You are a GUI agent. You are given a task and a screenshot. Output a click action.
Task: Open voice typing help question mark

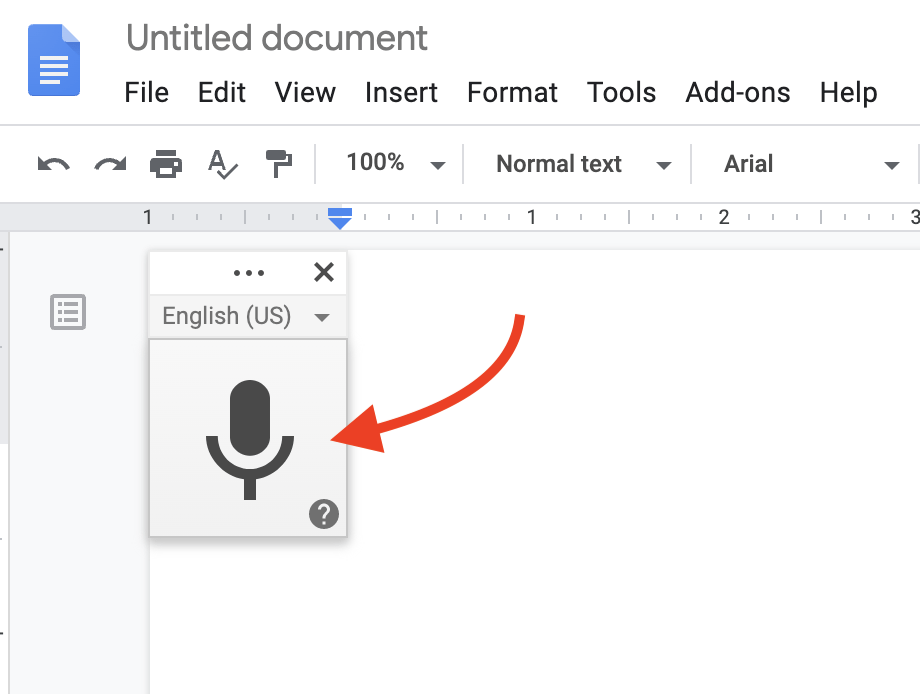pos(324,514)
